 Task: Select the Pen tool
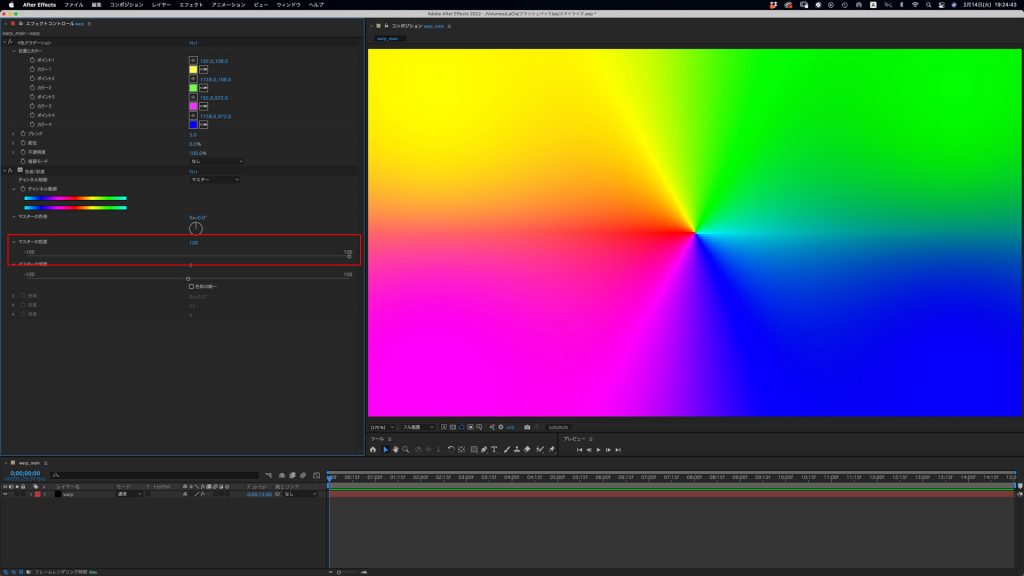(x=483, y=450)
